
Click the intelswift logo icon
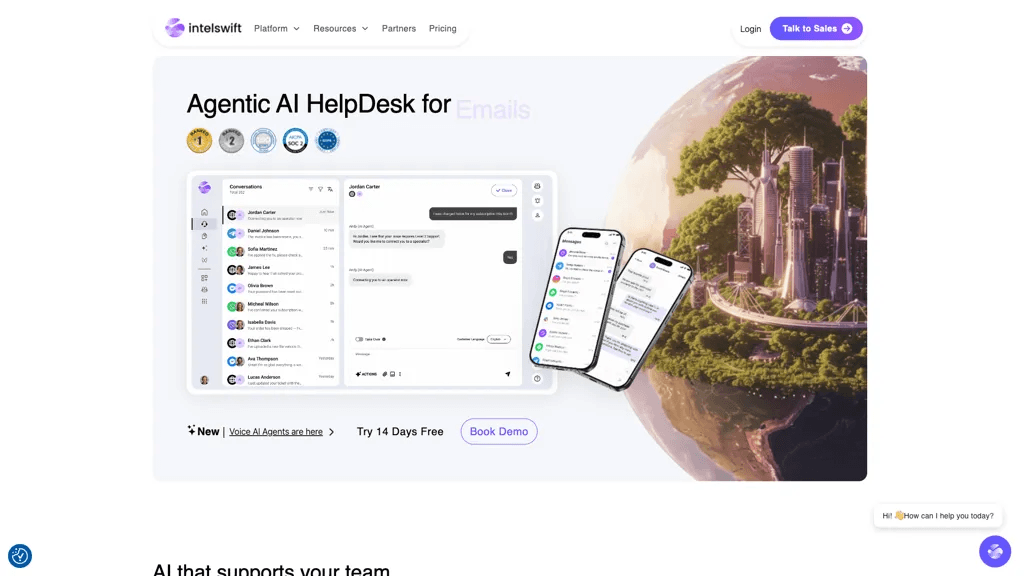click(174, 27)
